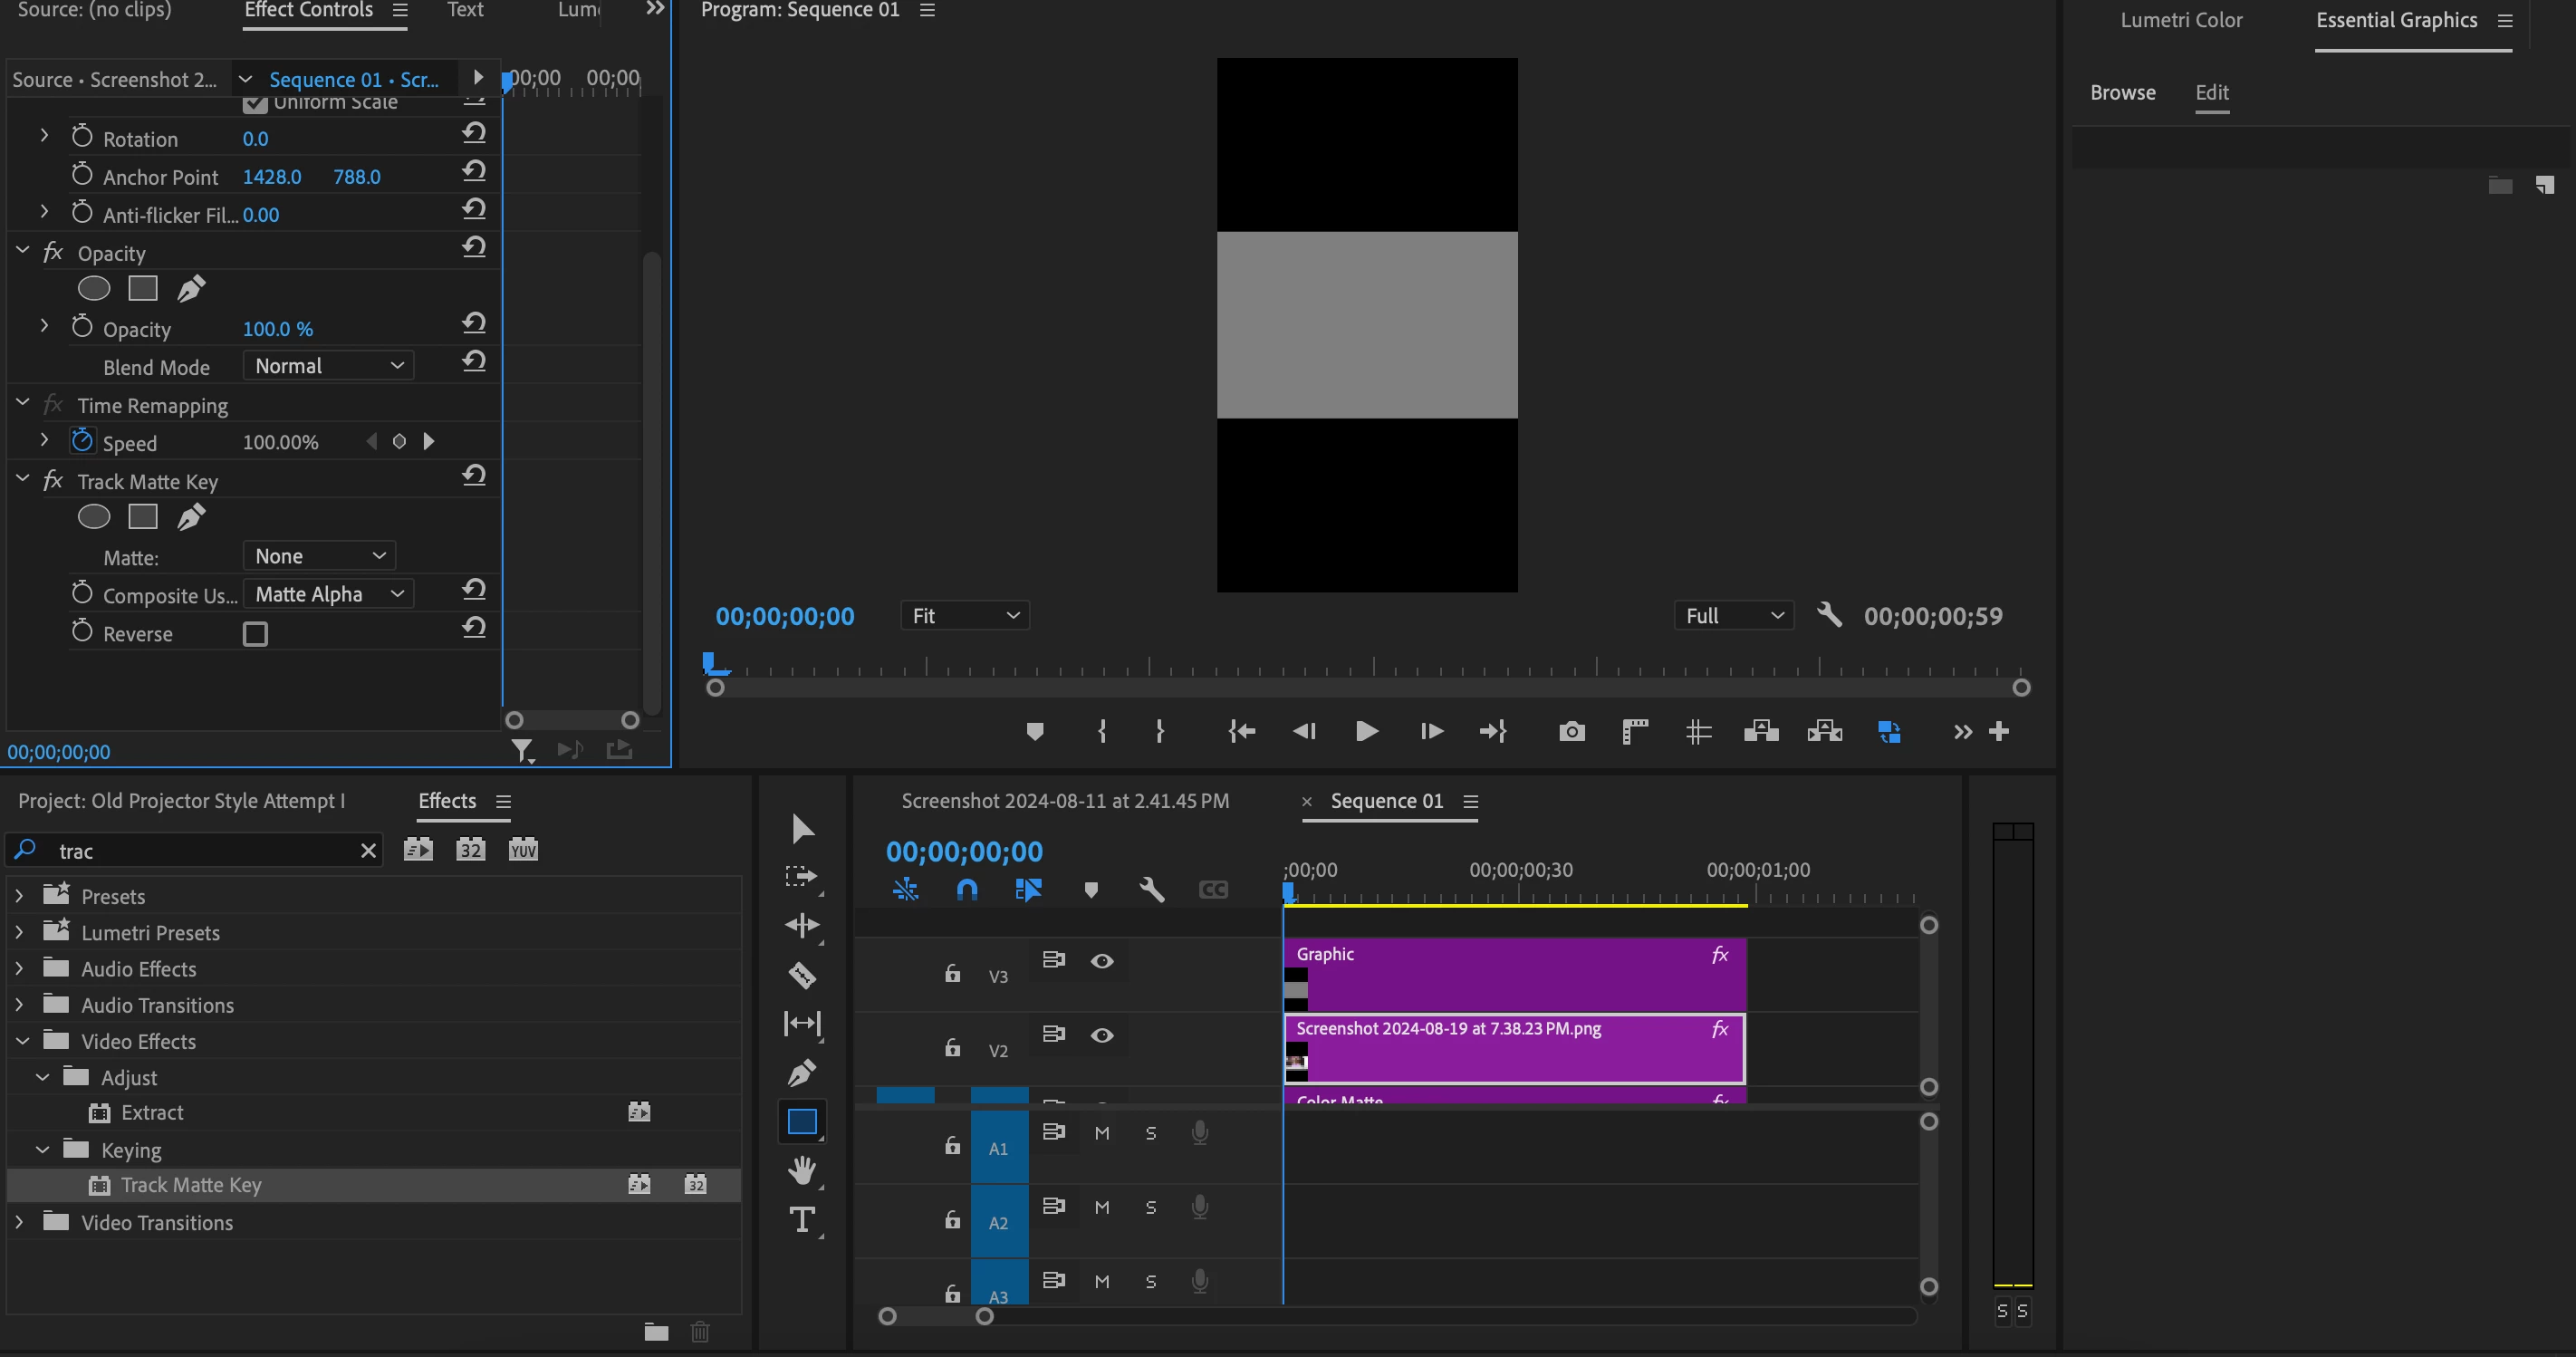Reset the Rotation parameter

coord(474,133)
